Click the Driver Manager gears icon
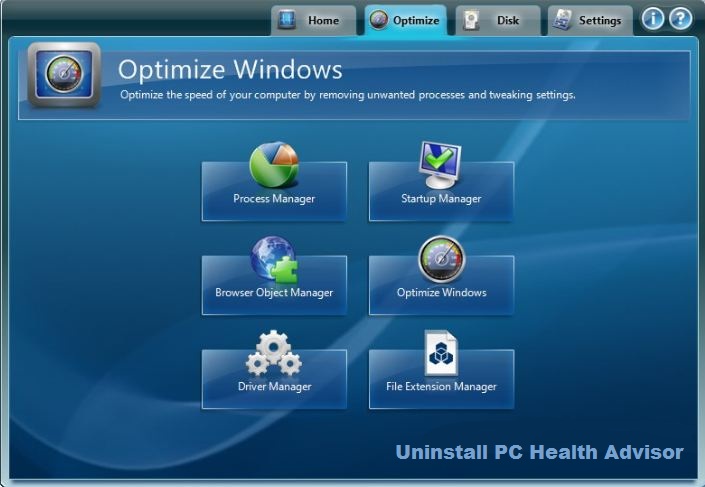This screenshot has width=705, height=487. pos(274,353)
